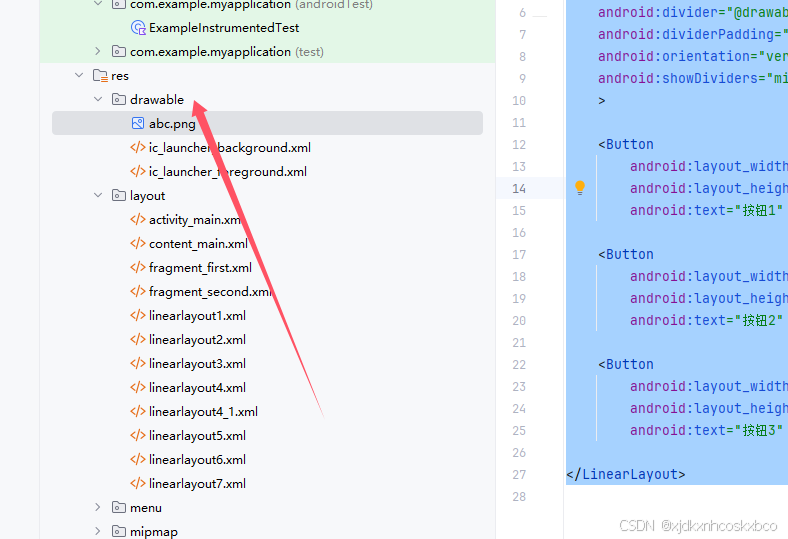Click the linearlayout2.xml file icon
The height and width of the screenshot is (539, 788).
(x=138, y=340)
